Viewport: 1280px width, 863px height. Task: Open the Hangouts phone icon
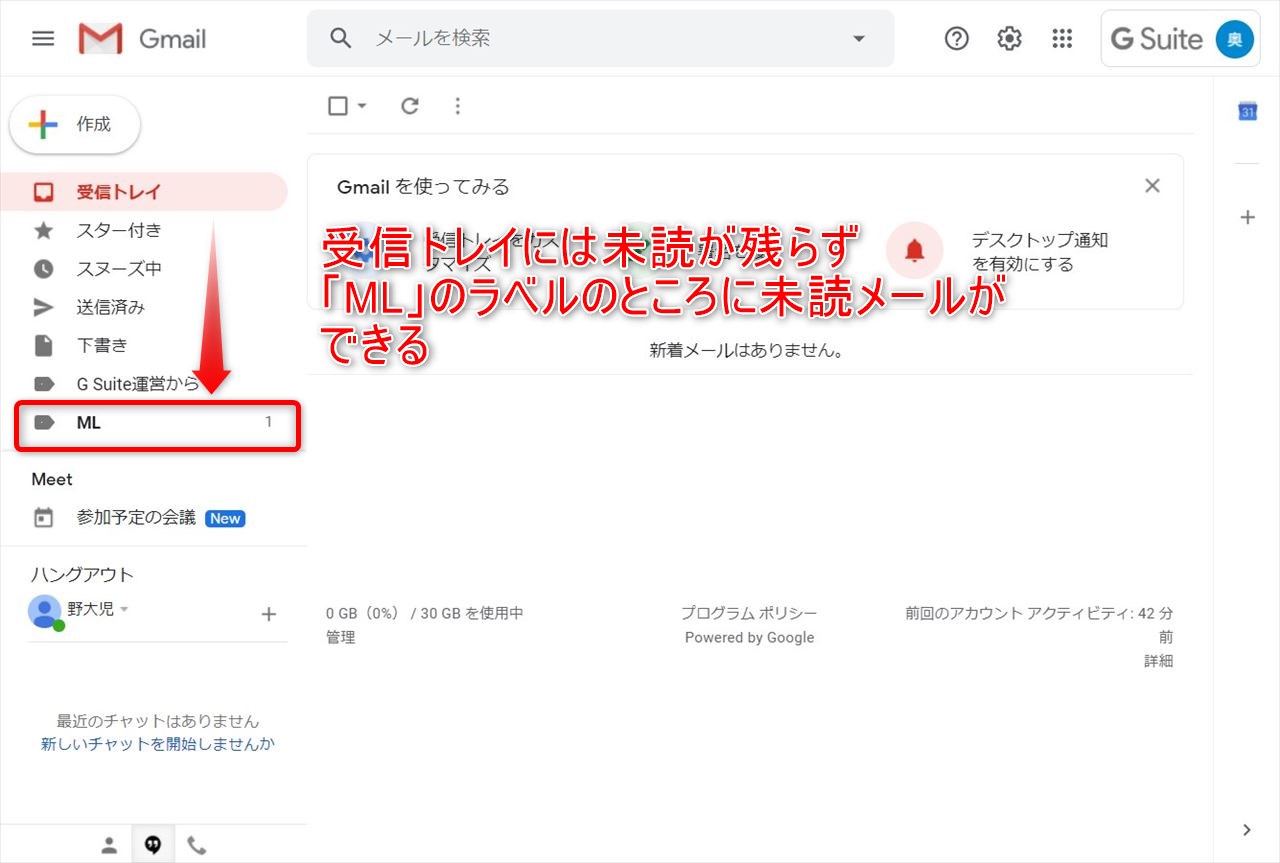tap(197, 845)
